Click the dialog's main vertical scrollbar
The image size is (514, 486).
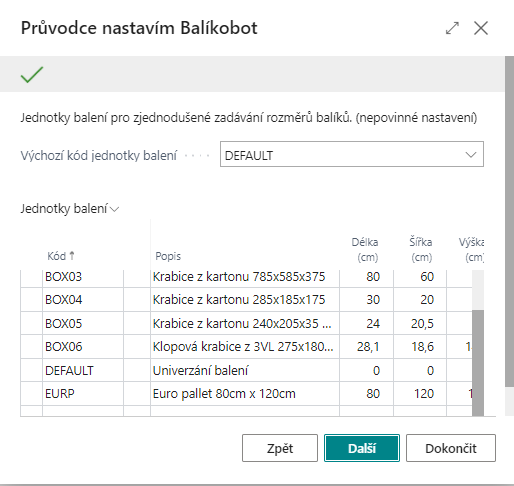coord(509,222)
